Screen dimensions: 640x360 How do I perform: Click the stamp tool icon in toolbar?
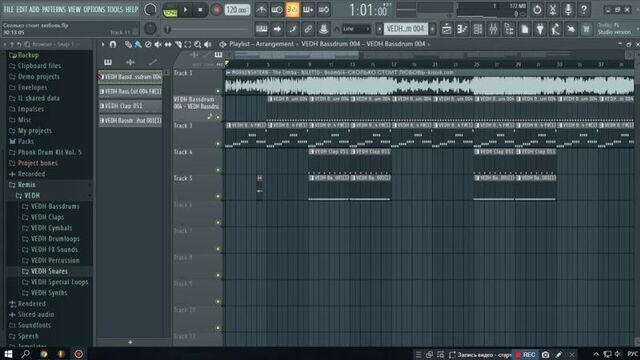(324, 29)
